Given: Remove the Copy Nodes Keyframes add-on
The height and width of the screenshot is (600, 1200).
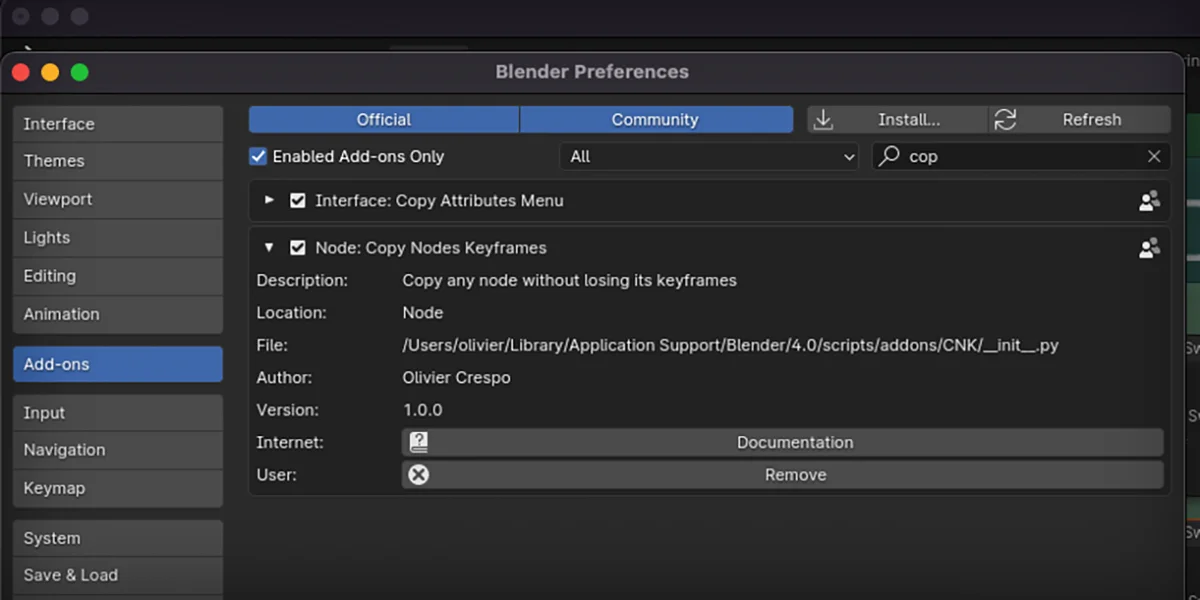Looking at the screenshot, I should coord(795,474).
